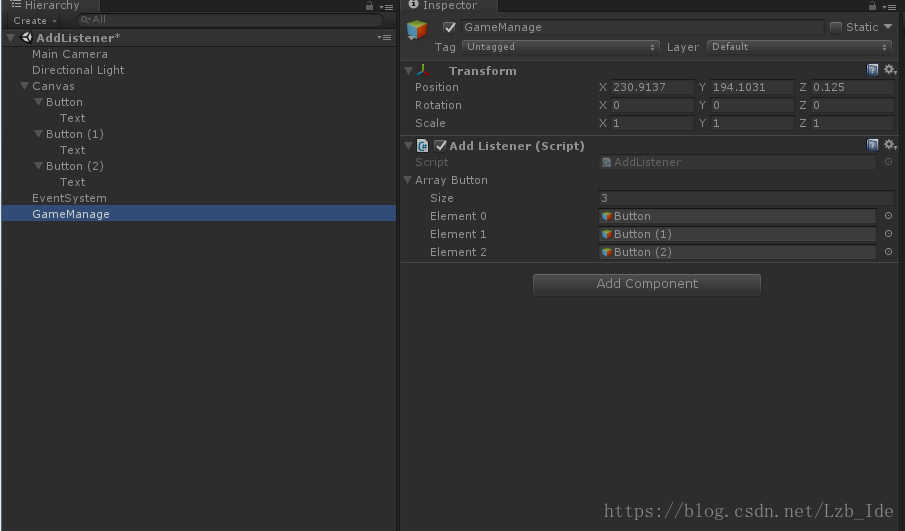Click object picker circle for Element 2
This screenshot has width=905, height=531.
pos(888,252)
